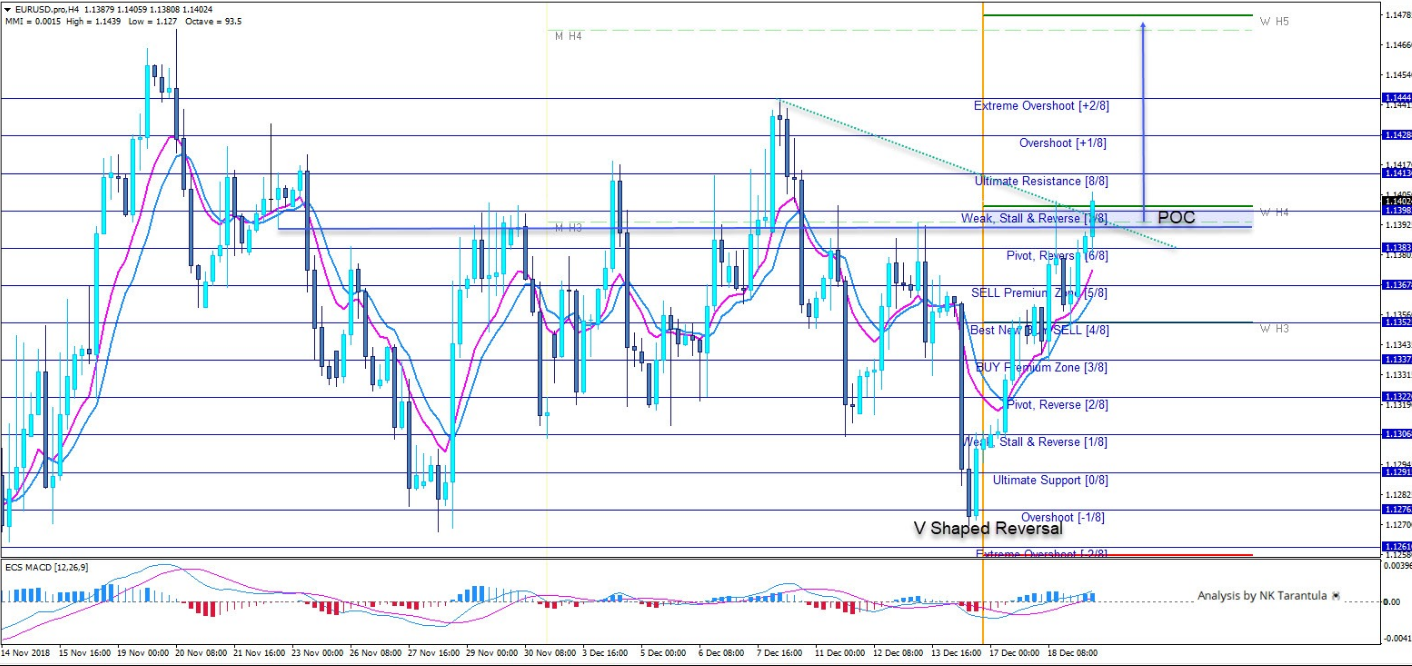The height and width of the screenshot is (666, 1412).
Task: Click the MMI = 0.0015 indicator readout
Action: point(32,21)
